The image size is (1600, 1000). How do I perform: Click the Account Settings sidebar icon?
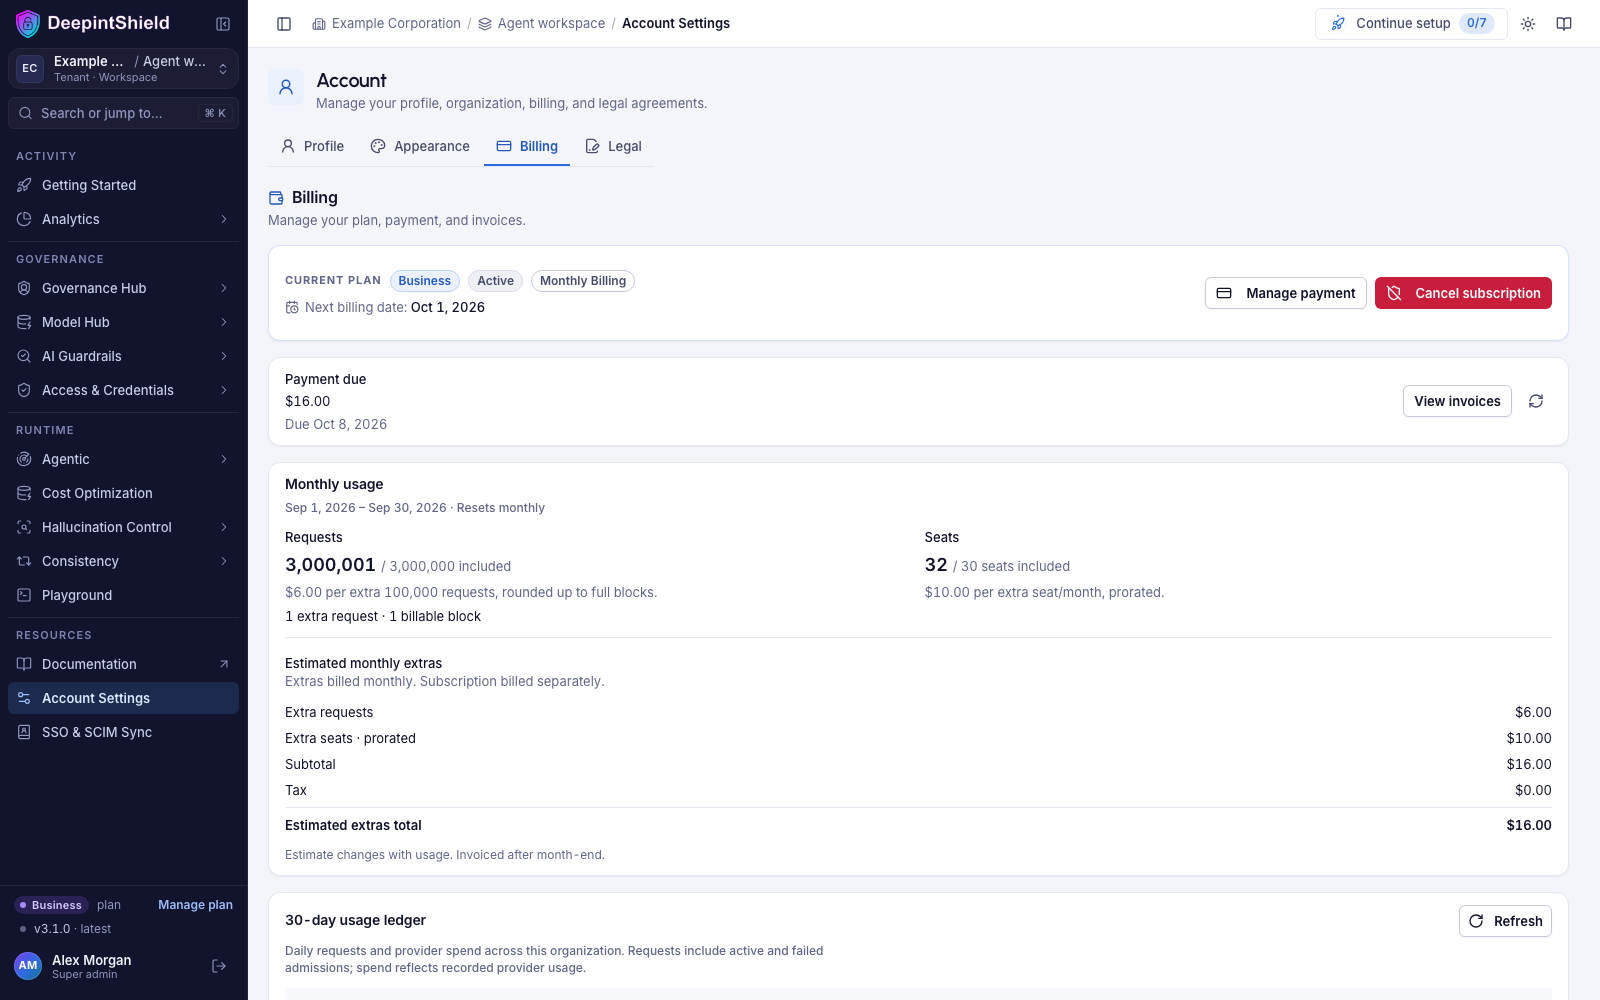coord(24,698)
